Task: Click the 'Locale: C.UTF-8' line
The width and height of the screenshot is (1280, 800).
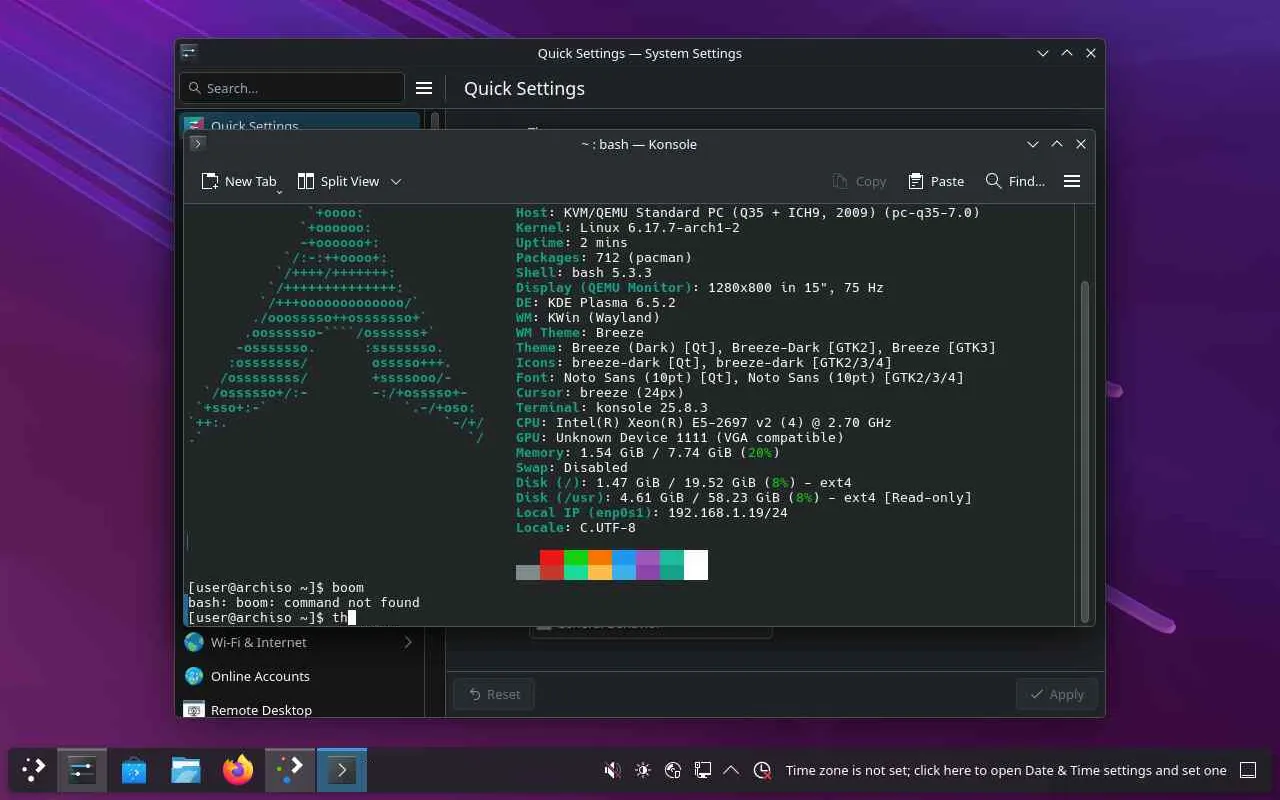Action: [576, 527]
